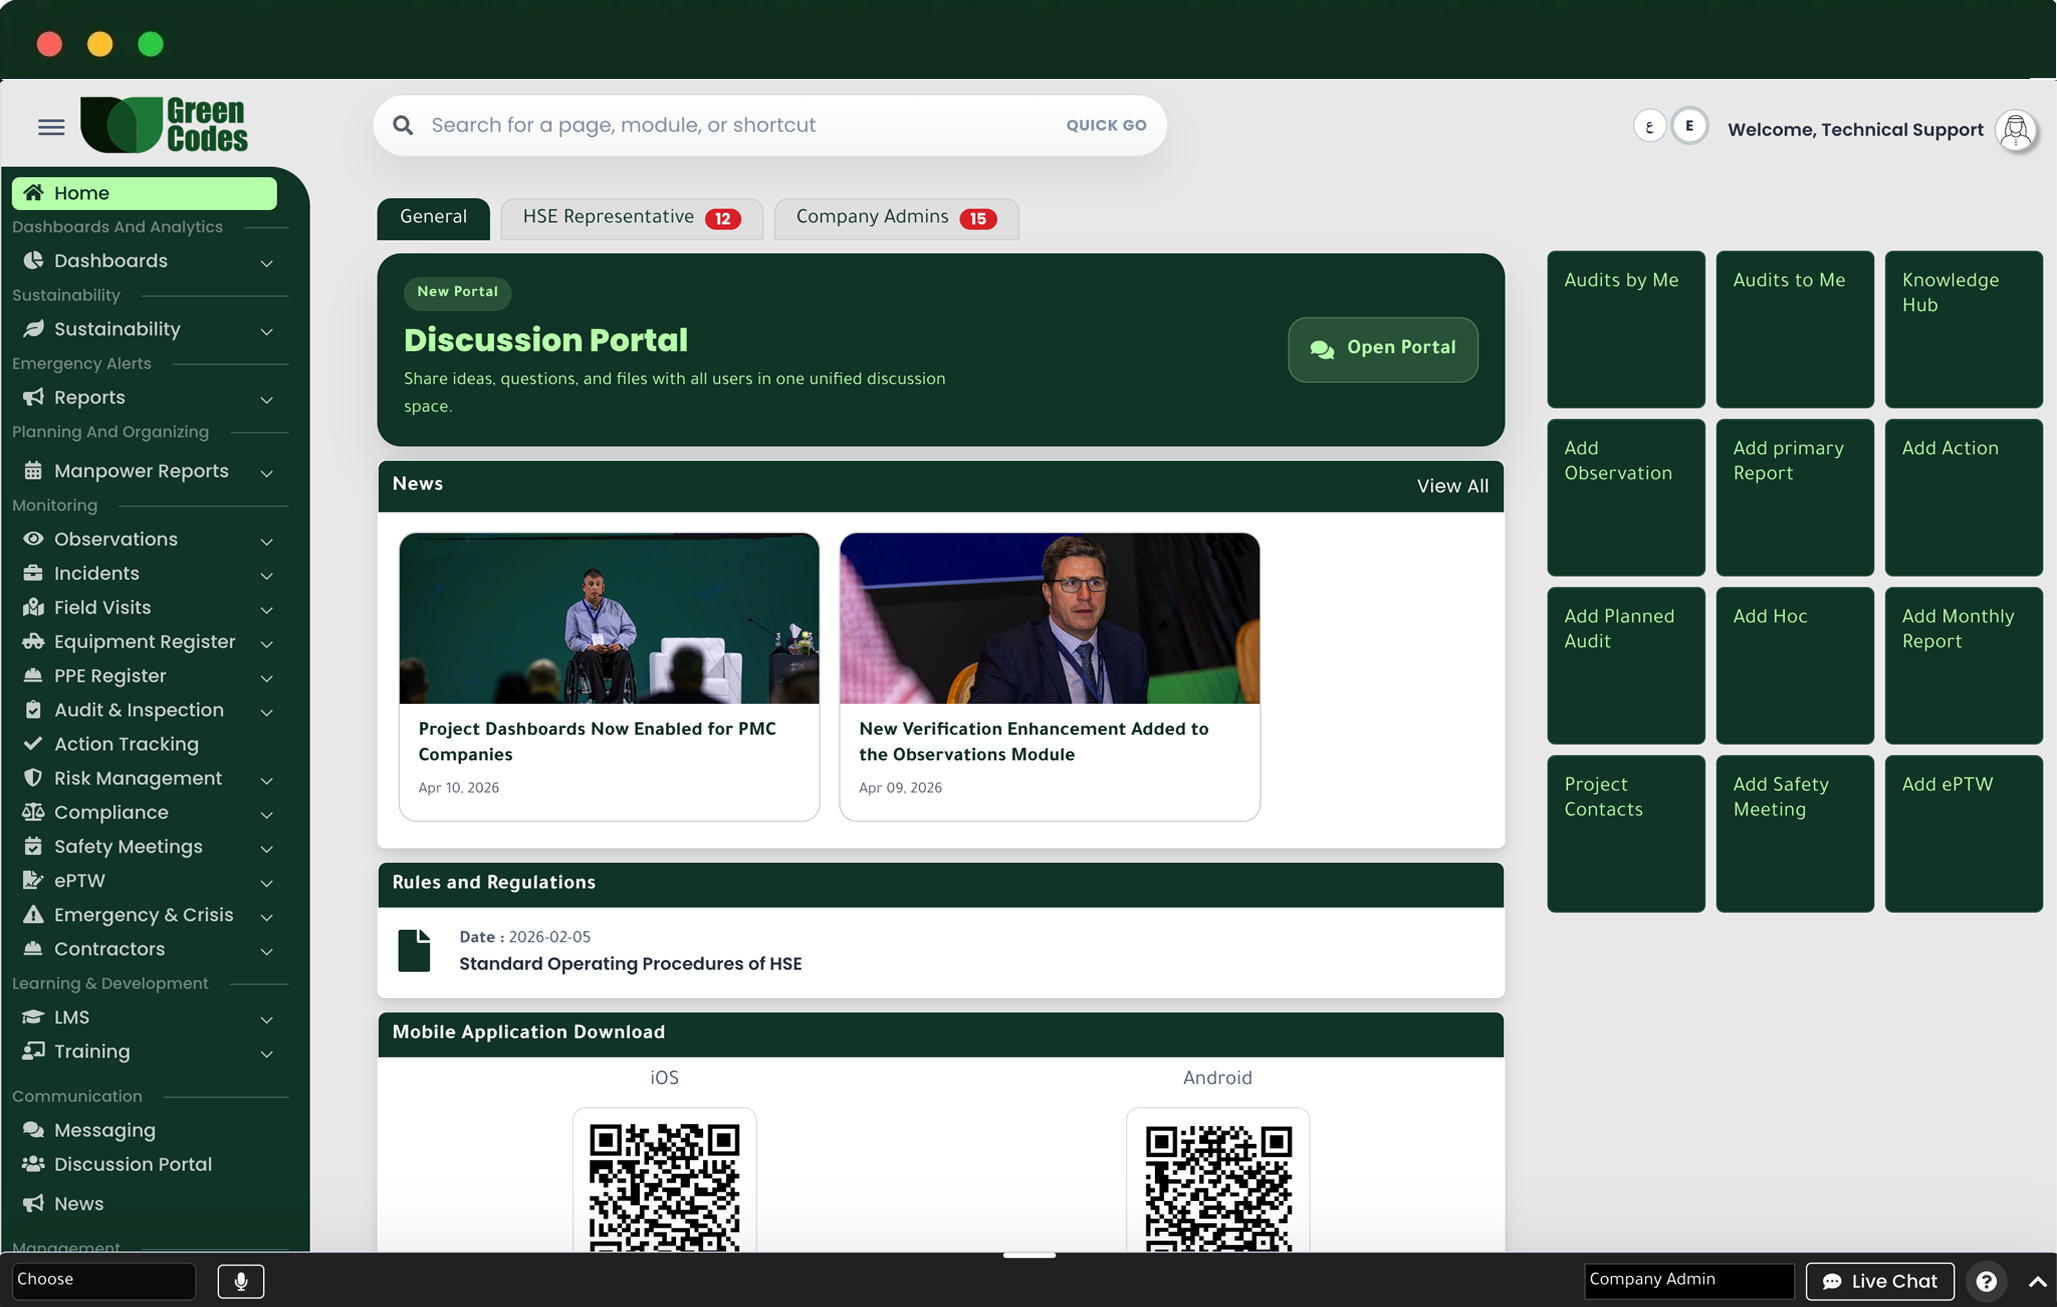Switch to the HSE Representative tab
Screen dimensions: 2057x1307
631,218
